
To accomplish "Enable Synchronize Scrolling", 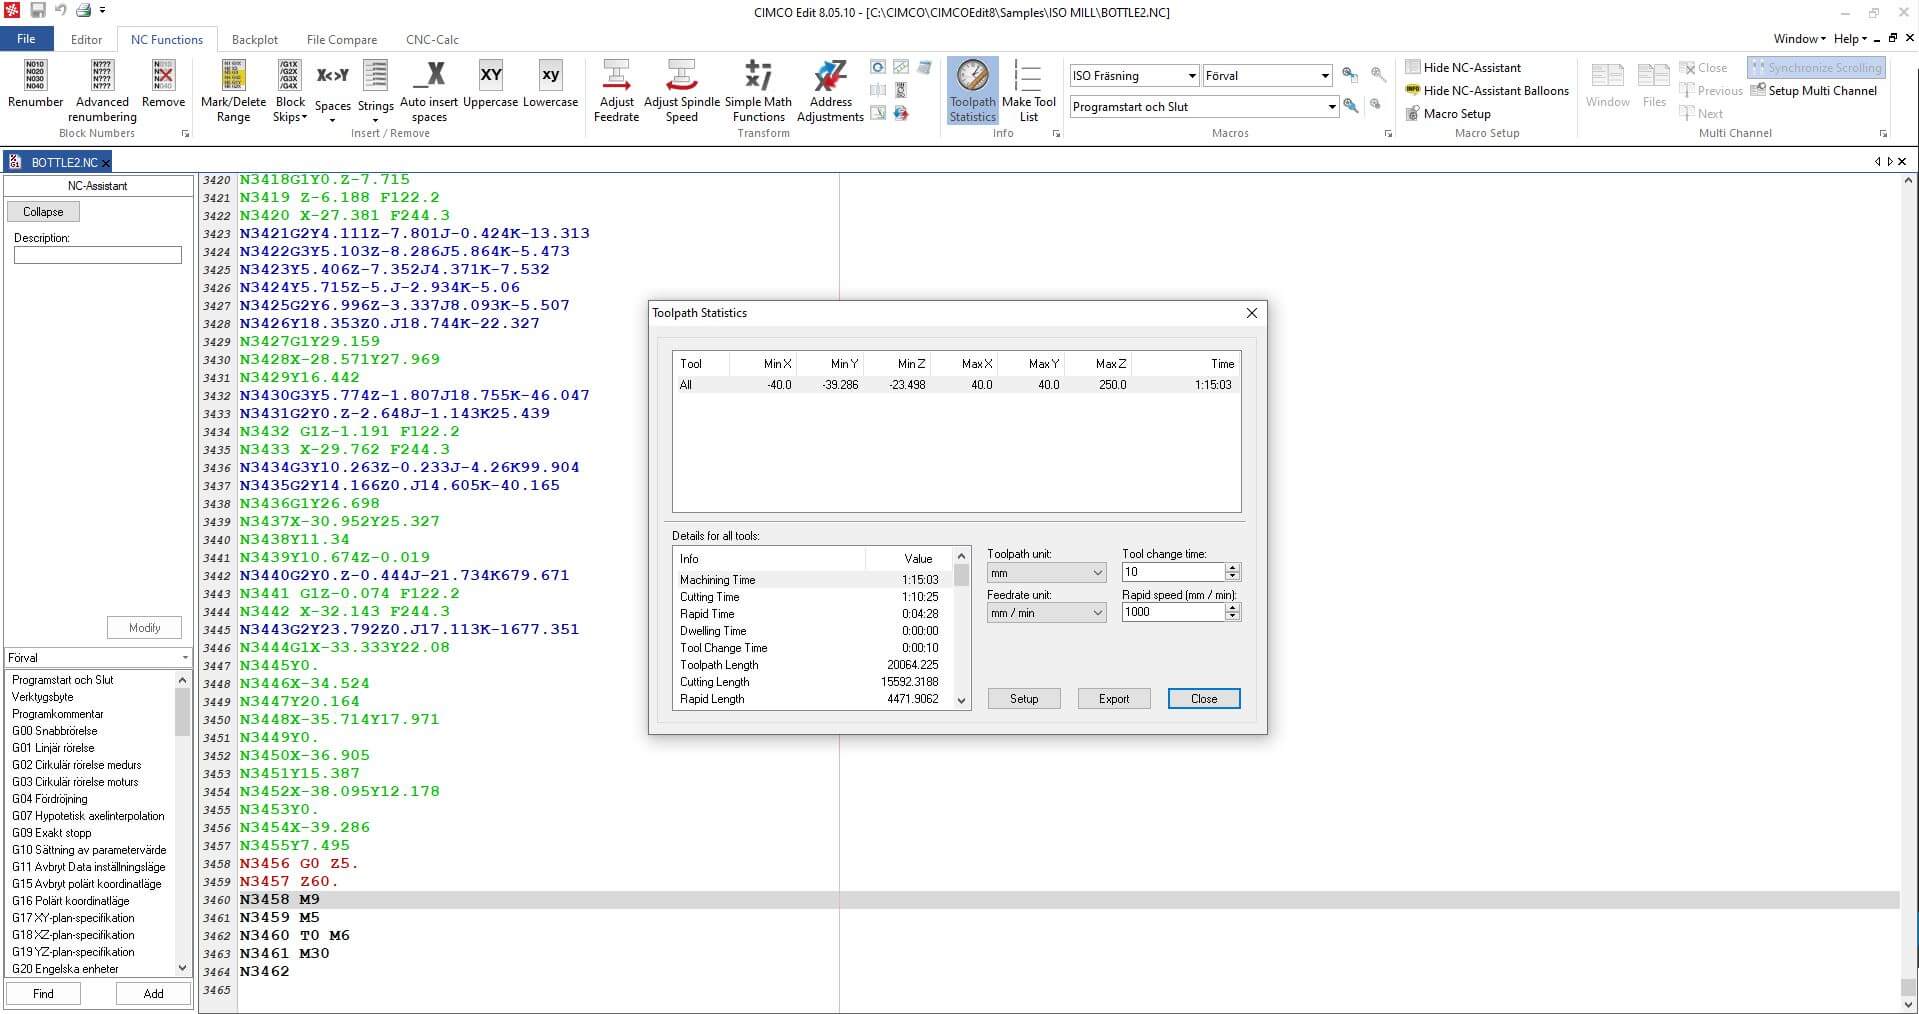I will pyautogui.click(x=1815, y=67).
